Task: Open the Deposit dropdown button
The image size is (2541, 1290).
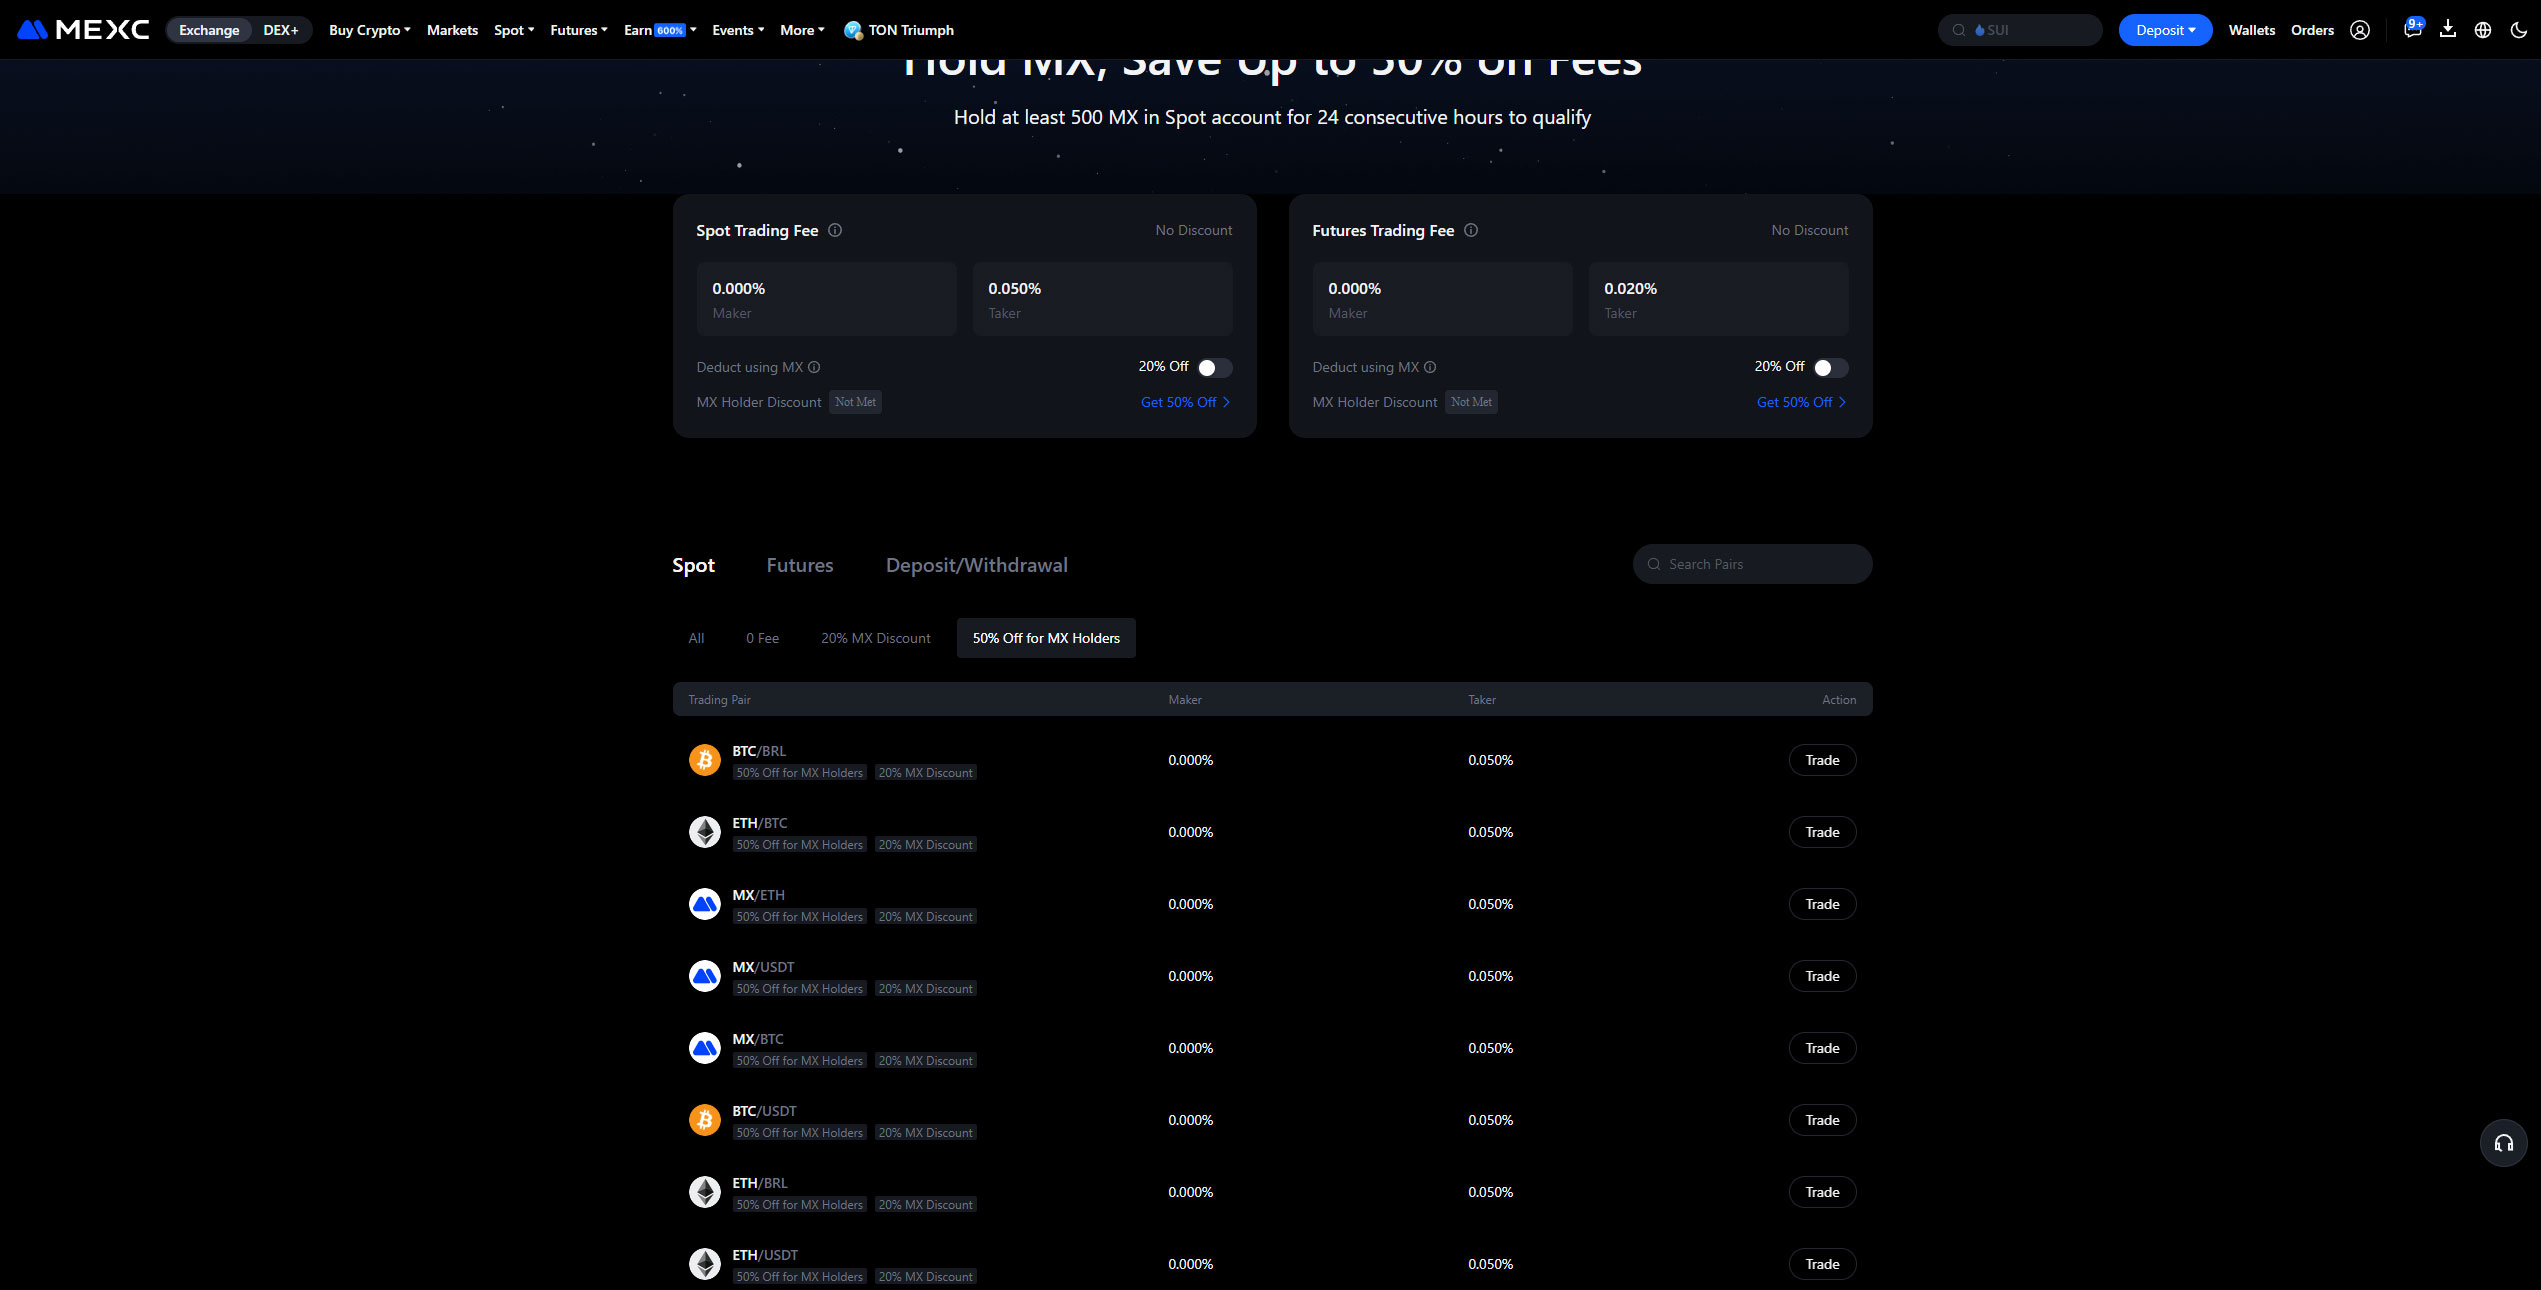Action: [2165, 30]
